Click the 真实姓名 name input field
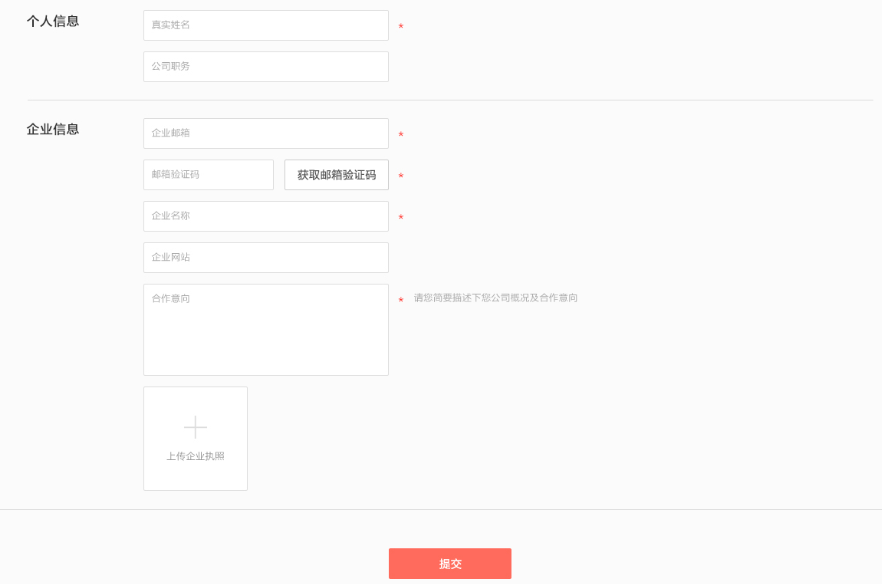Screen dimensions: 882x584 (x=265, y=25)
